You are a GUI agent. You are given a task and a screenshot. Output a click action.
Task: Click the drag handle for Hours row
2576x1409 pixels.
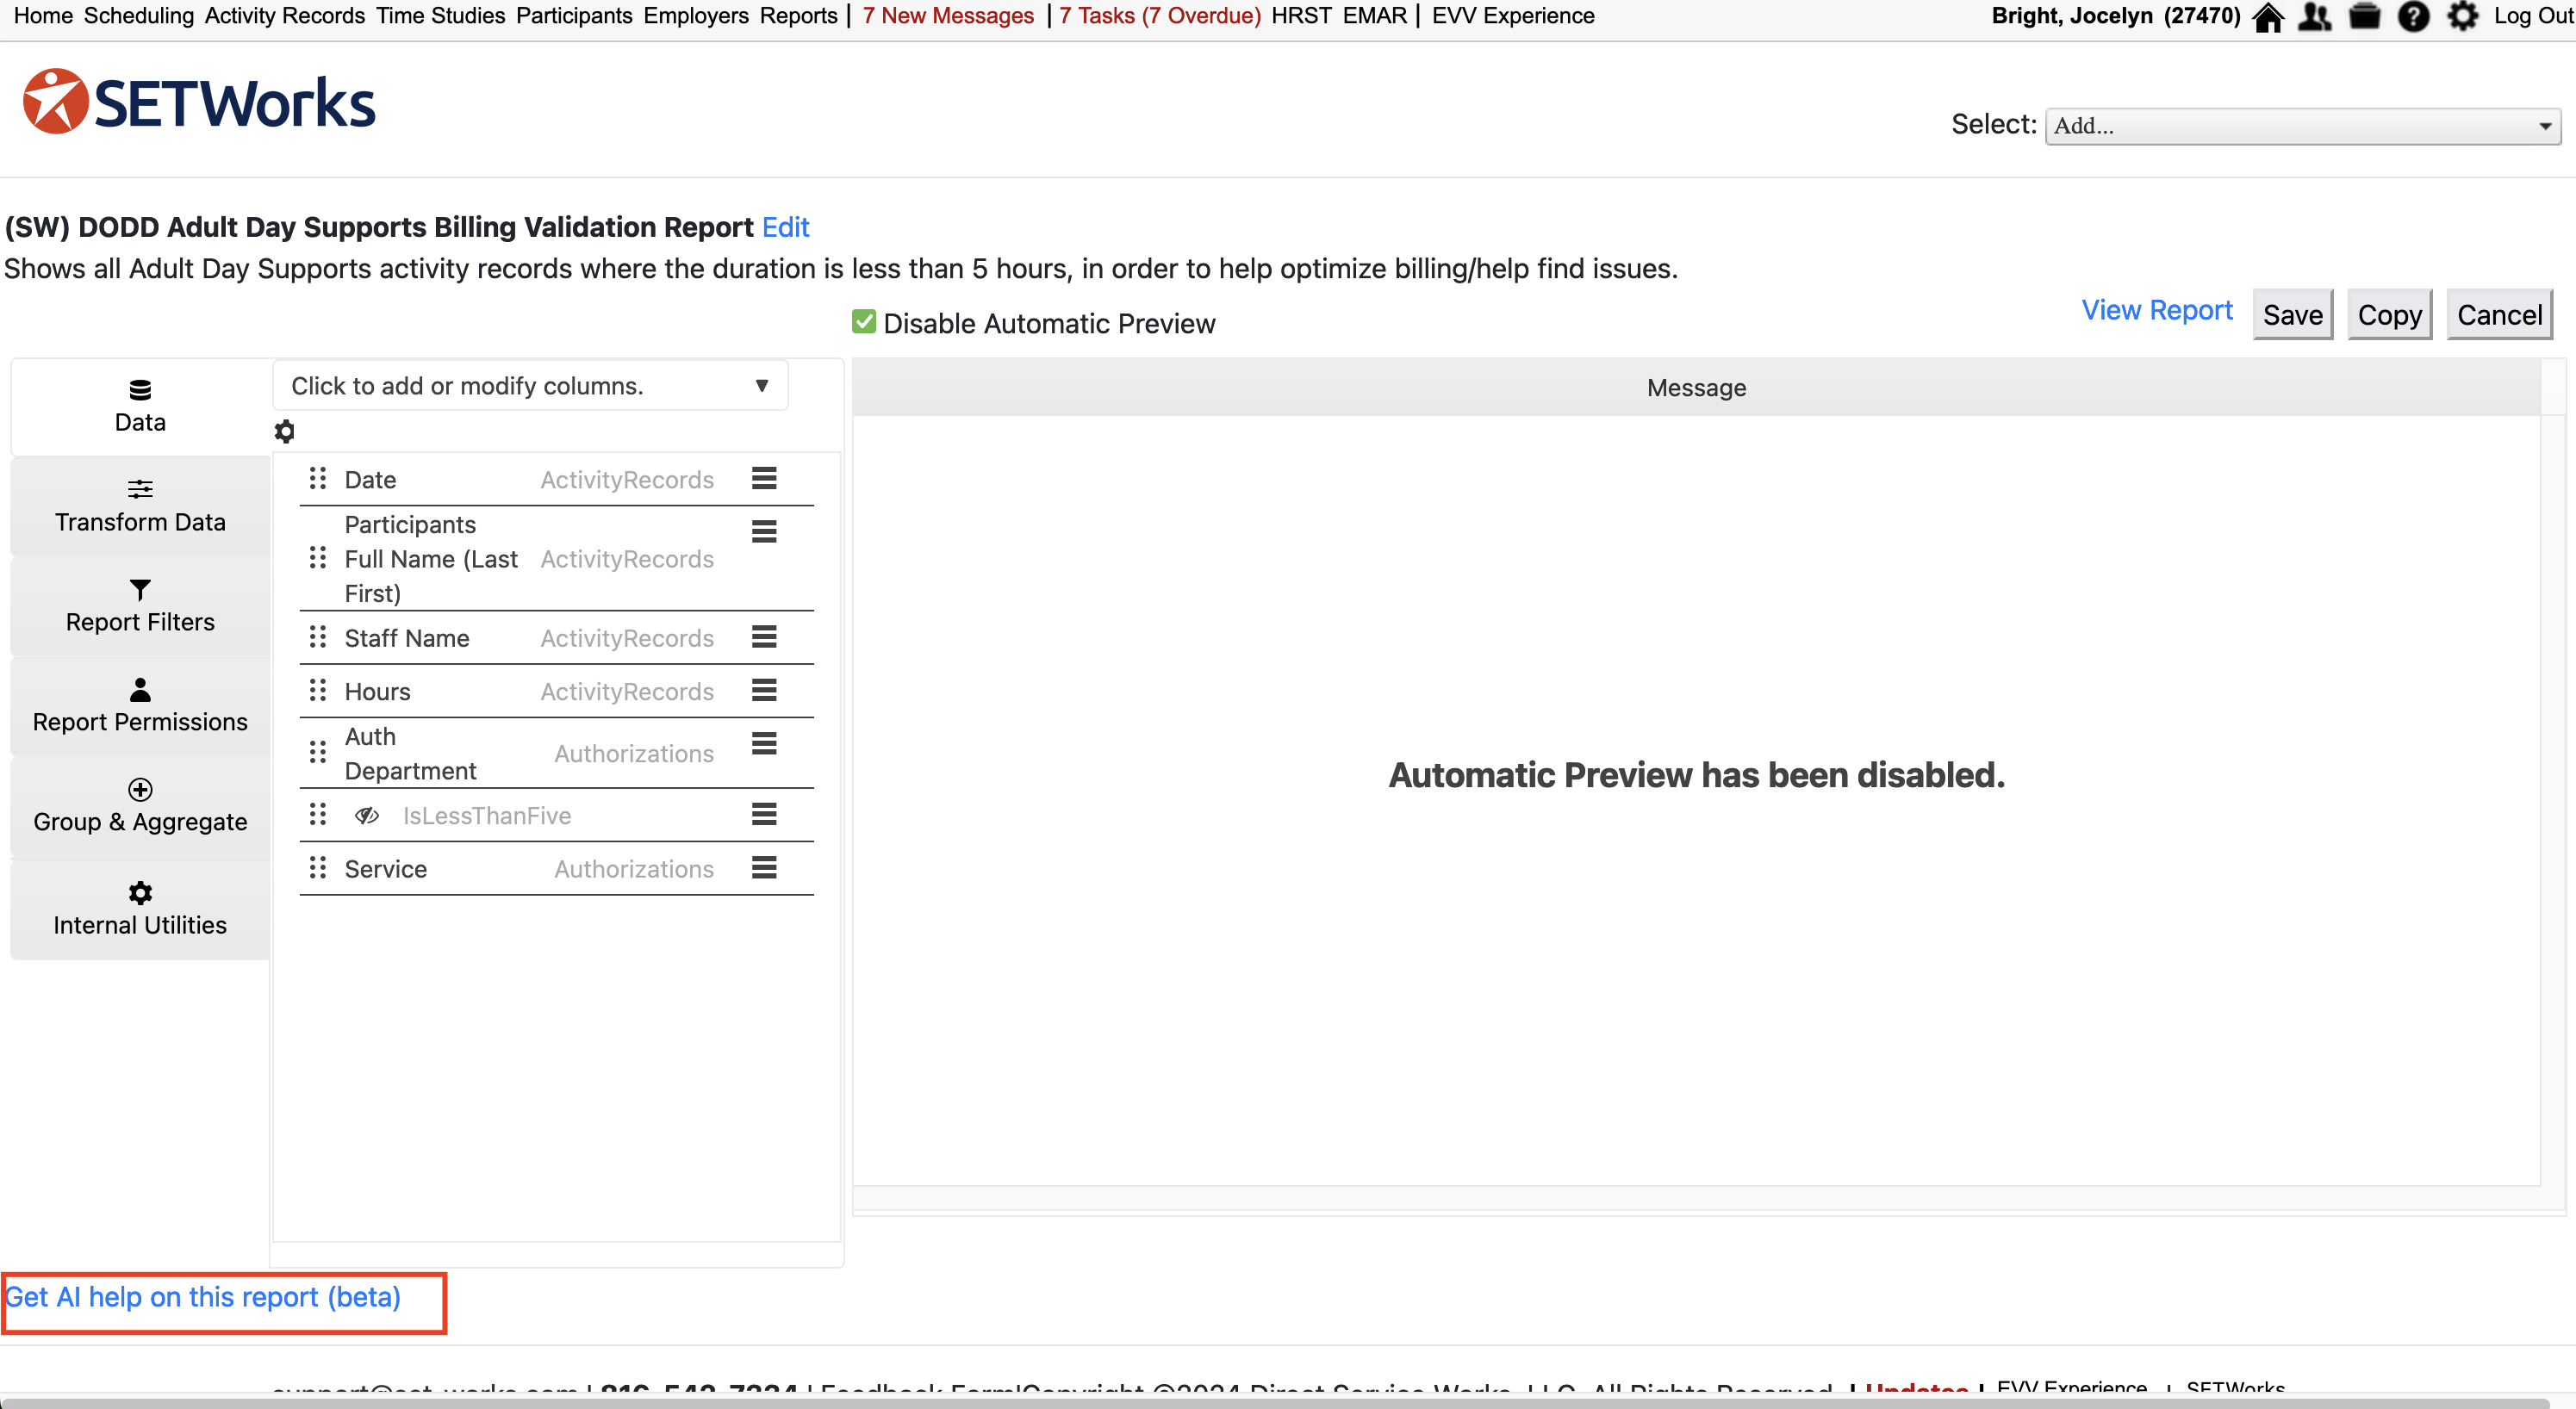click(318, 691)
